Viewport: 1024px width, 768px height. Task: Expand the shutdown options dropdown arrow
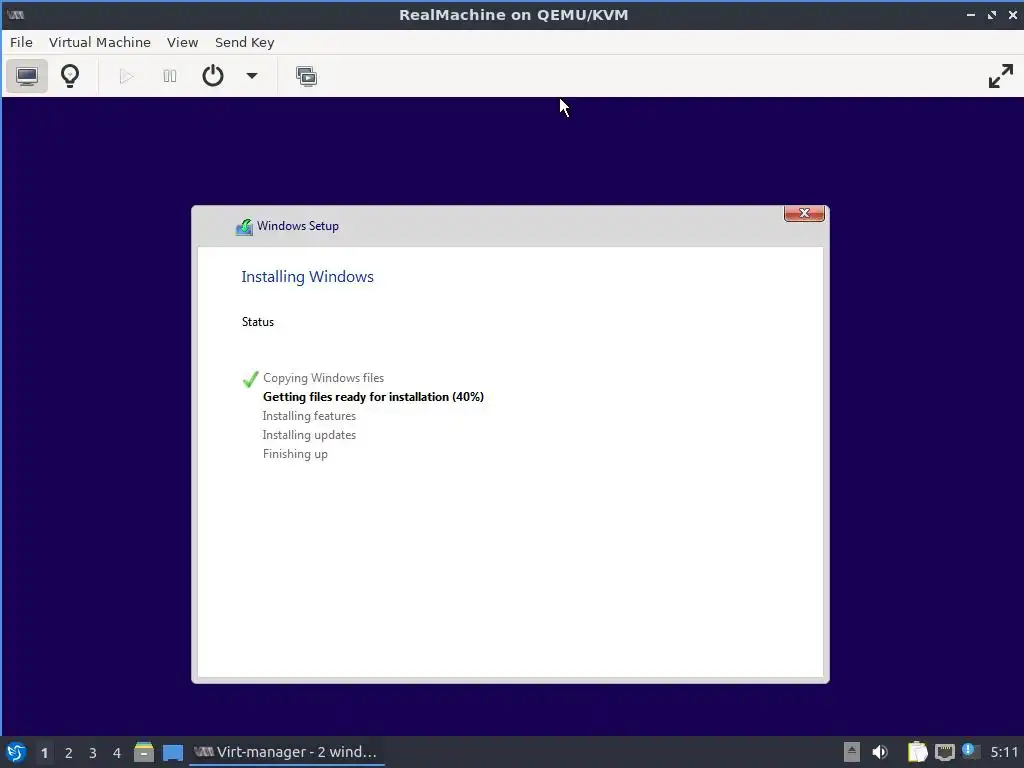pyautogui.click(x=251, y=76)
